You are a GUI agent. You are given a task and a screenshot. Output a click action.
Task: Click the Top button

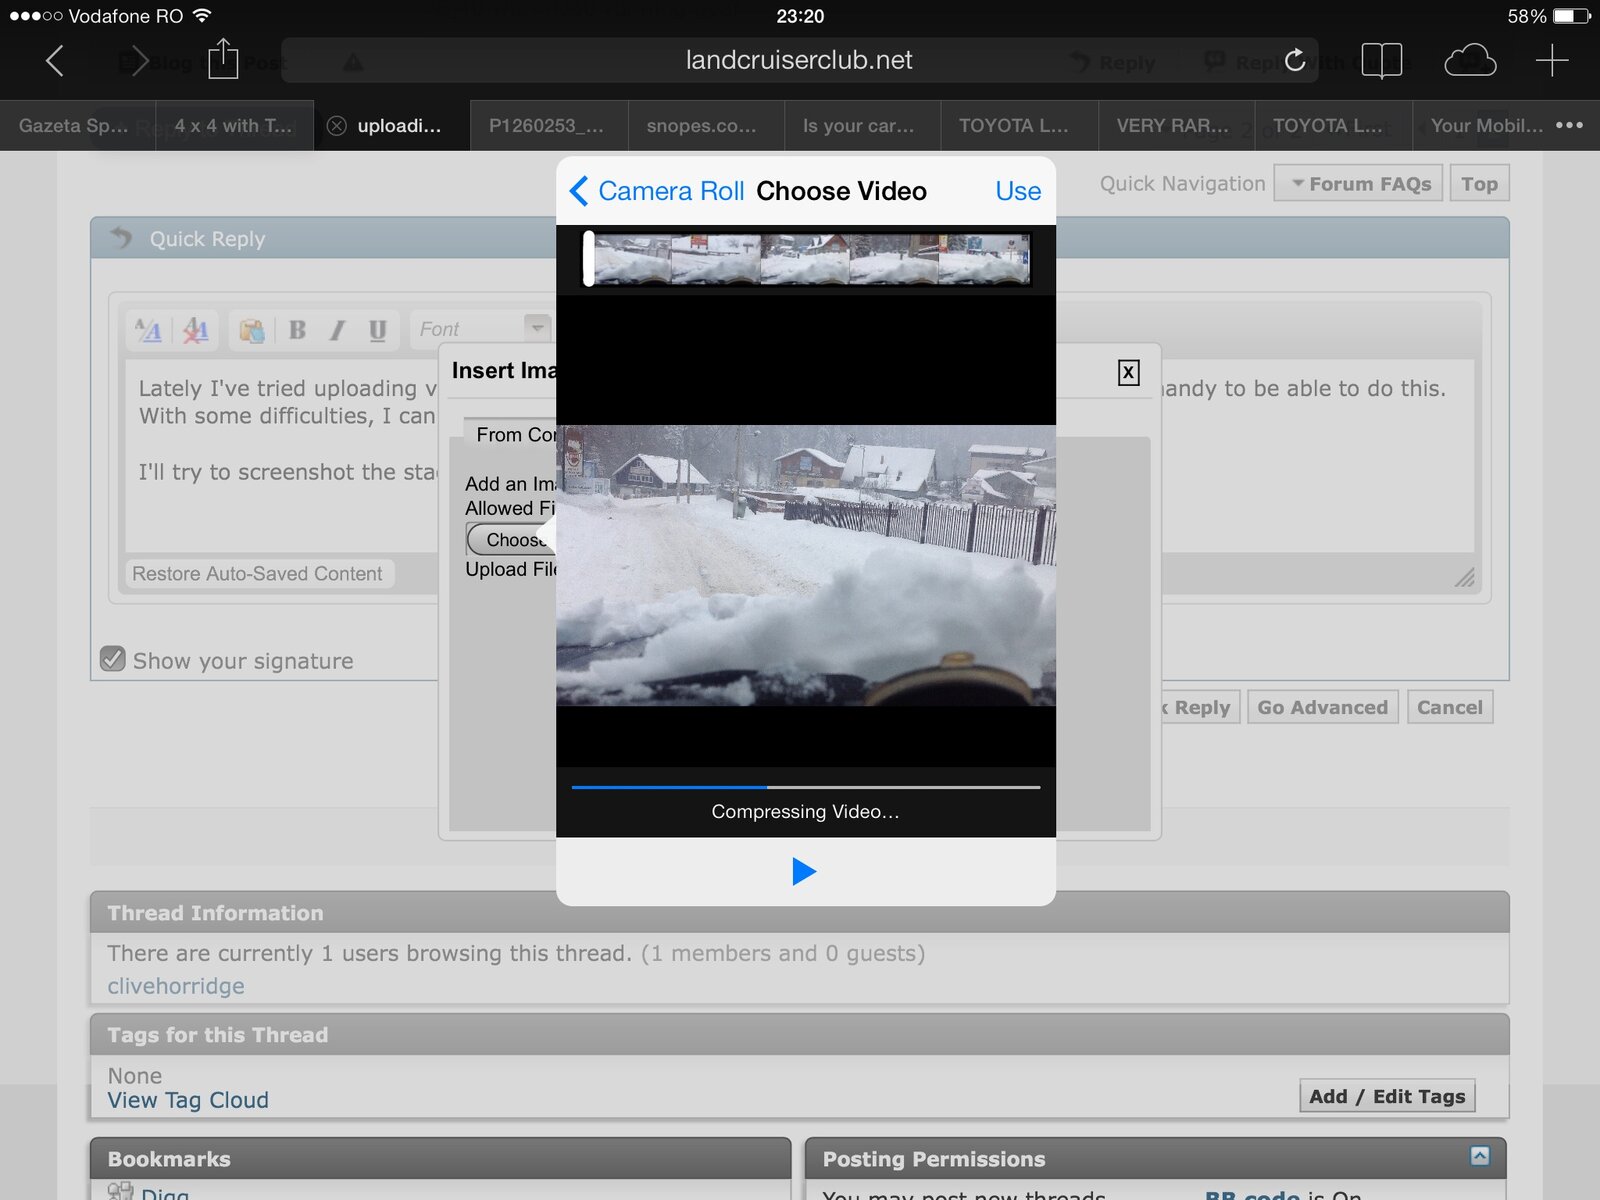pyautogui.click(x=1479, y=184)
